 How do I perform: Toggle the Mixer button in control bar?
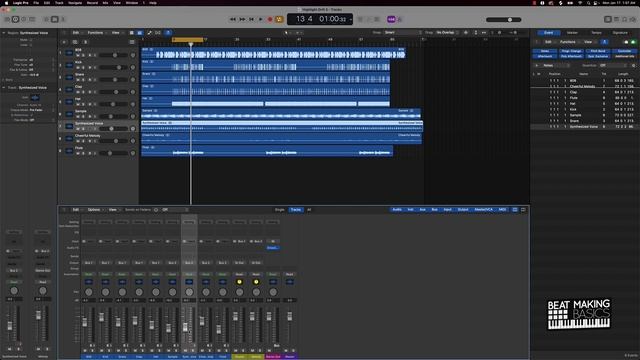54,19
